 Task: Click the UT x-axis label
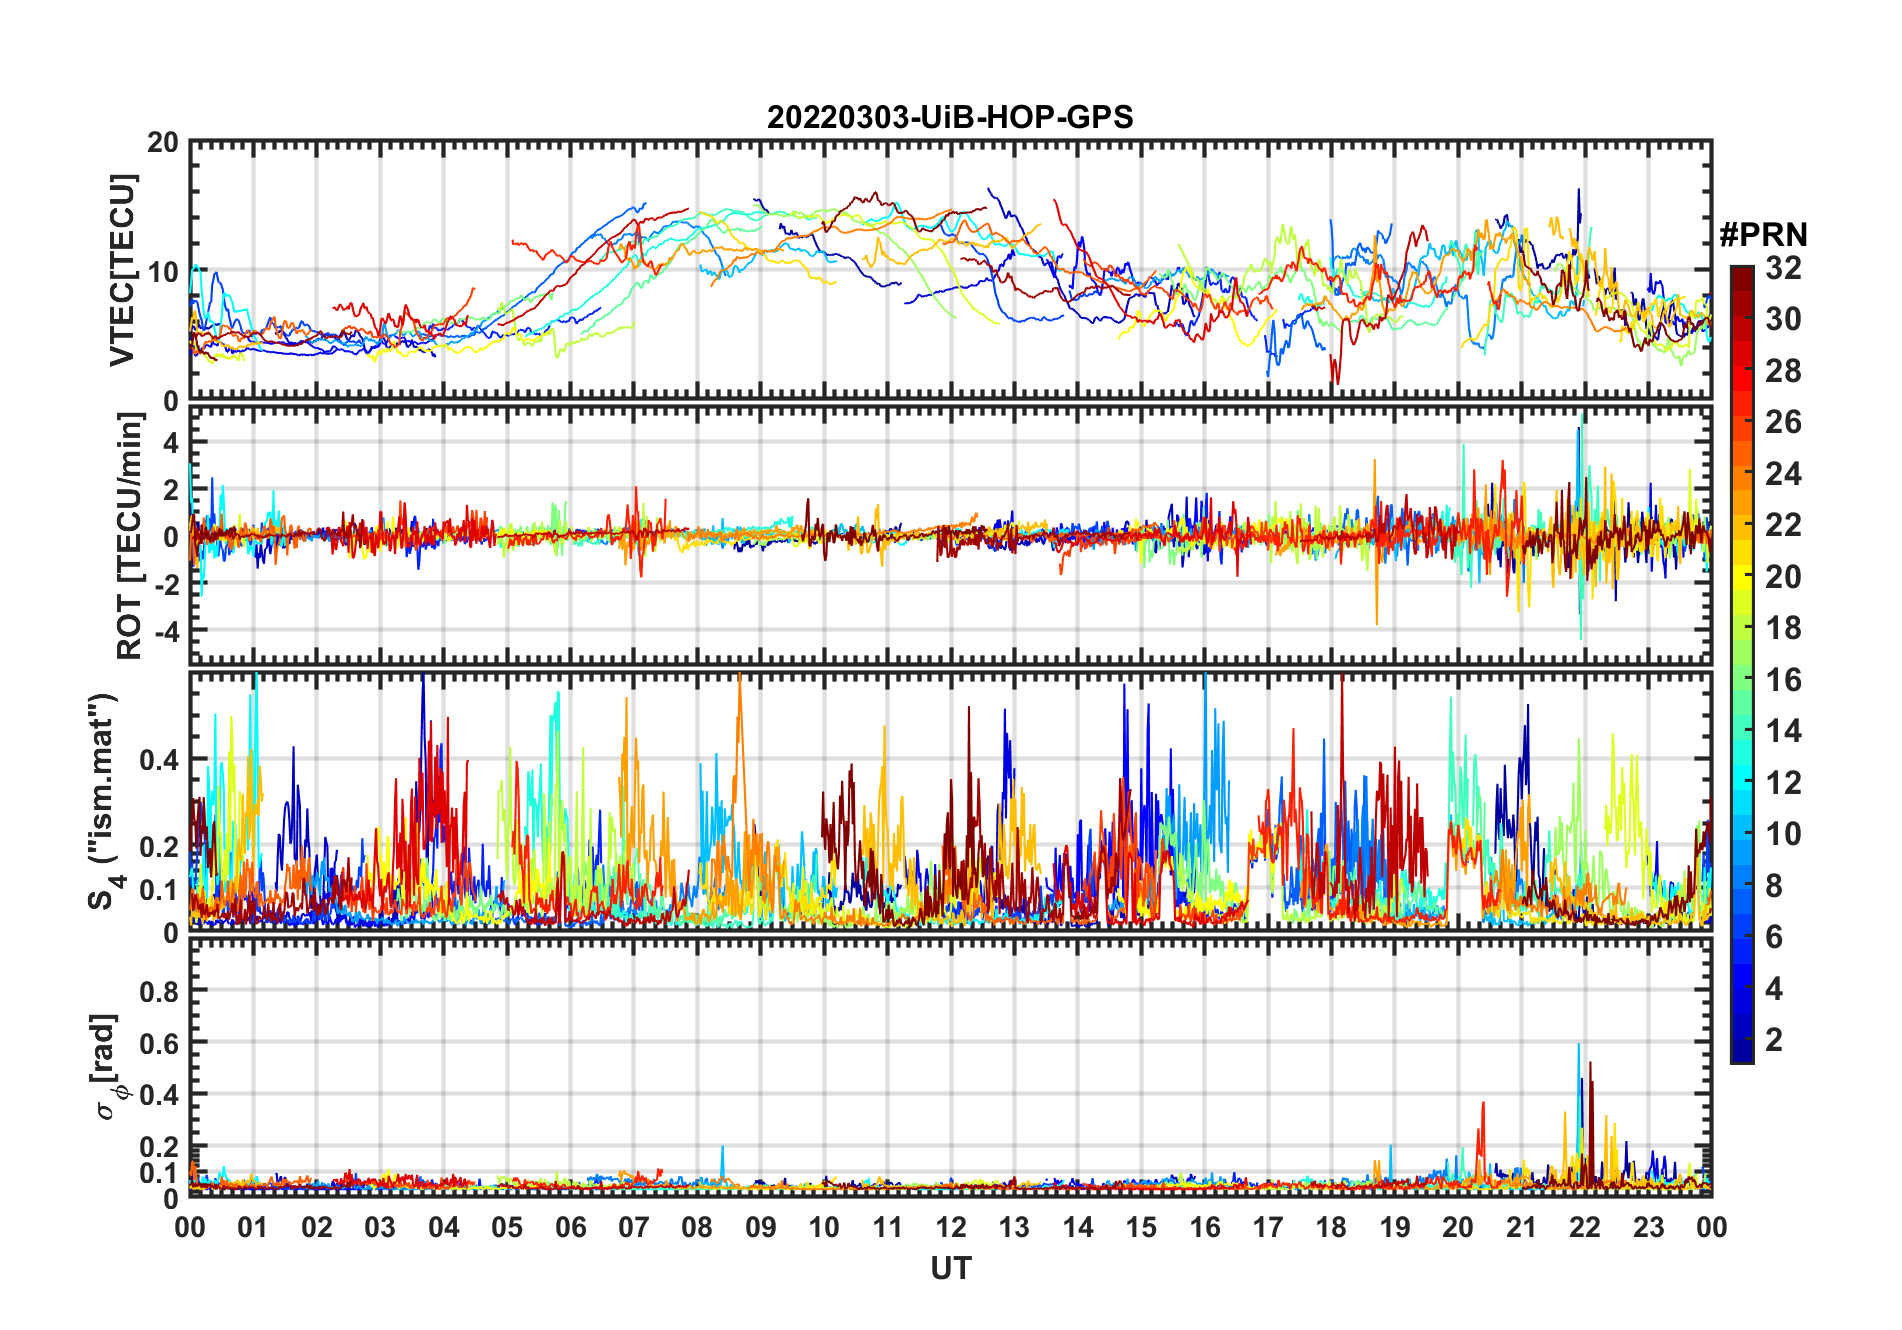950,1269
